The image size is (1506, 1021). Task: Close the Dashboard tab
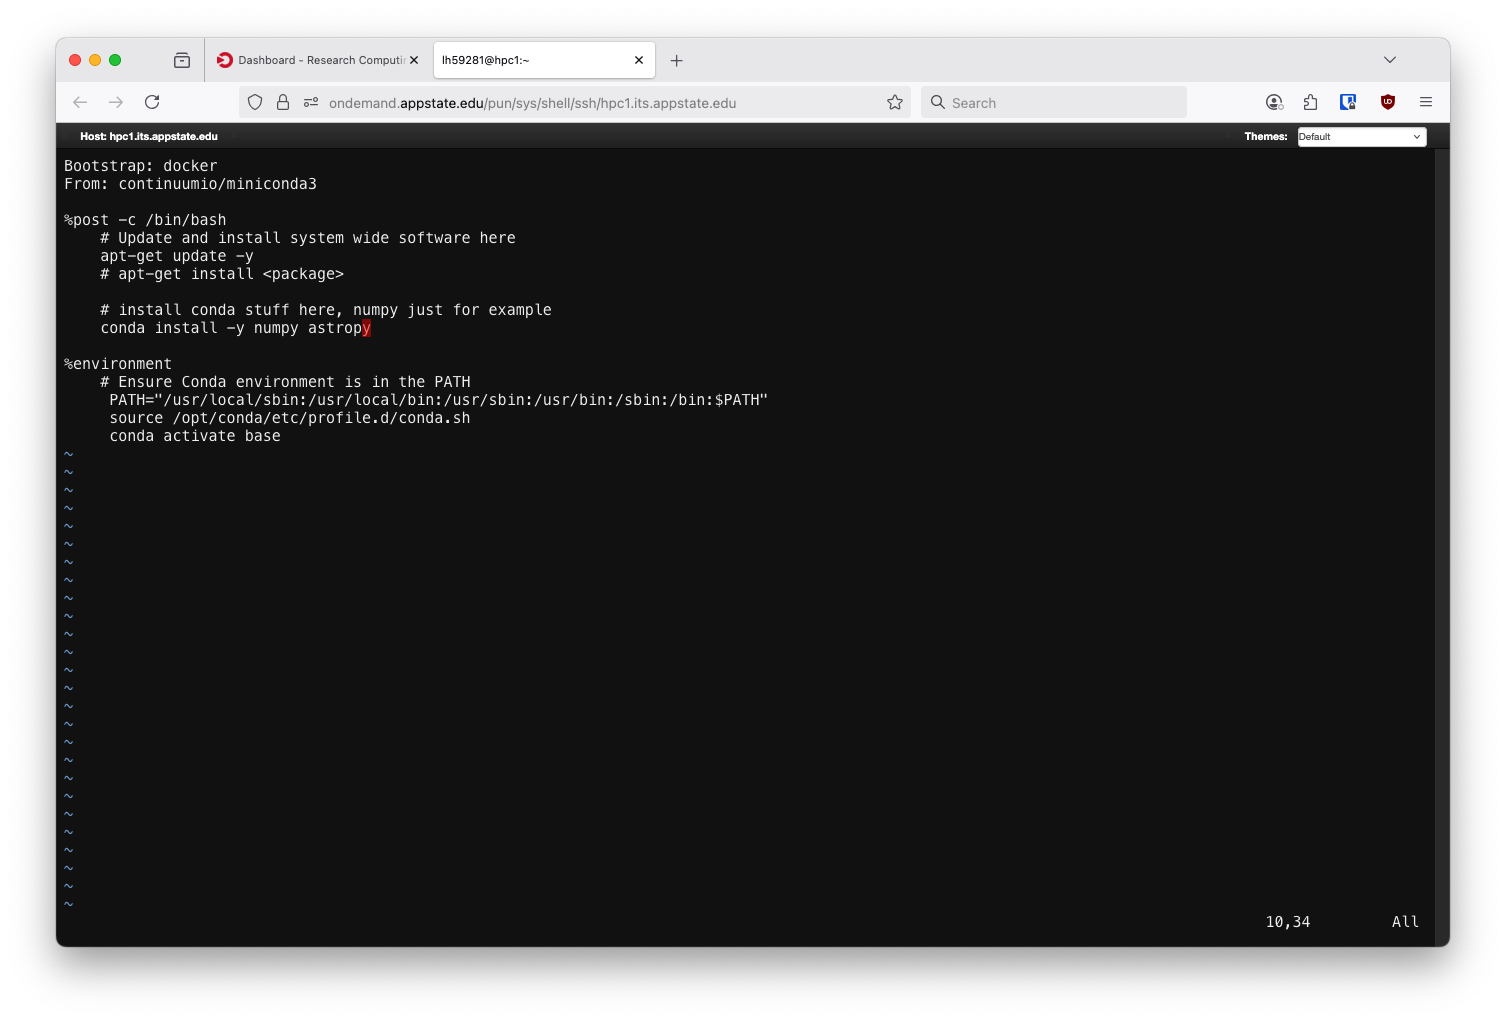click(x=414, y=60)
